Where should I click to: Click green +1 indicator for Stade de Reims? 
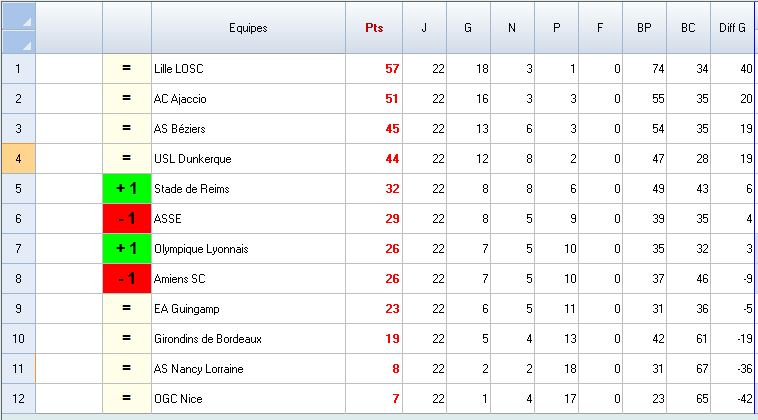pyautogui.click(x=127, y=189)
